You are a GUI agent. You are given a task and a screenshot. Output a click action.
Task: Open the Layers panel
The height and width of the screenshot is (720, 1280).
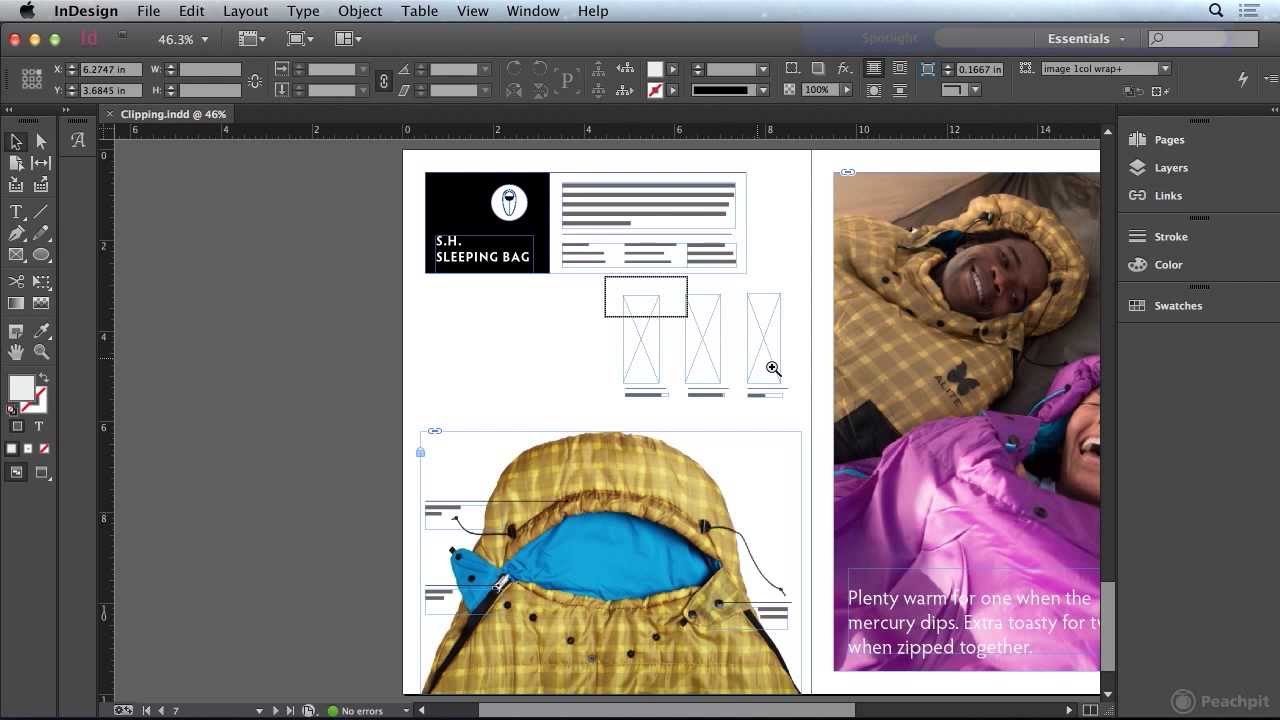pos(1170,168)
